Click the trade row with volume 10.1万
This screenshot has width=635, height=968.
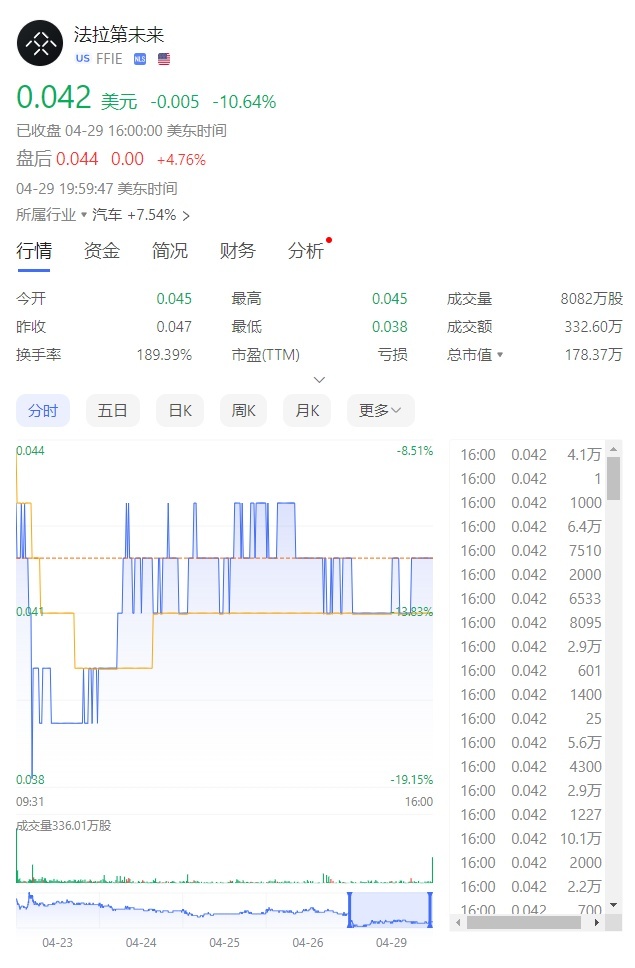[x=531, y=839]
